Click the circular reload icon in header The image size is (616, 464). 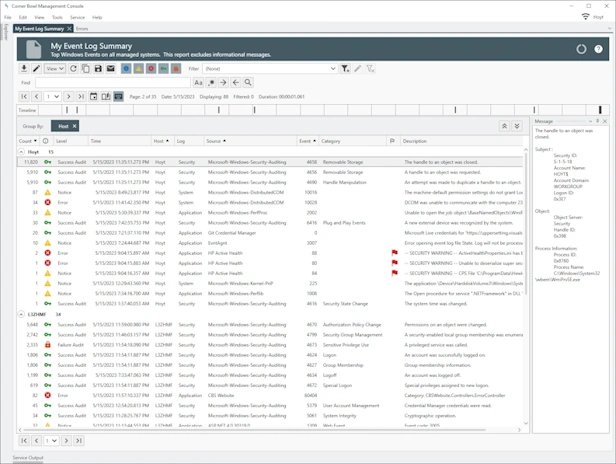click(581, 49)
